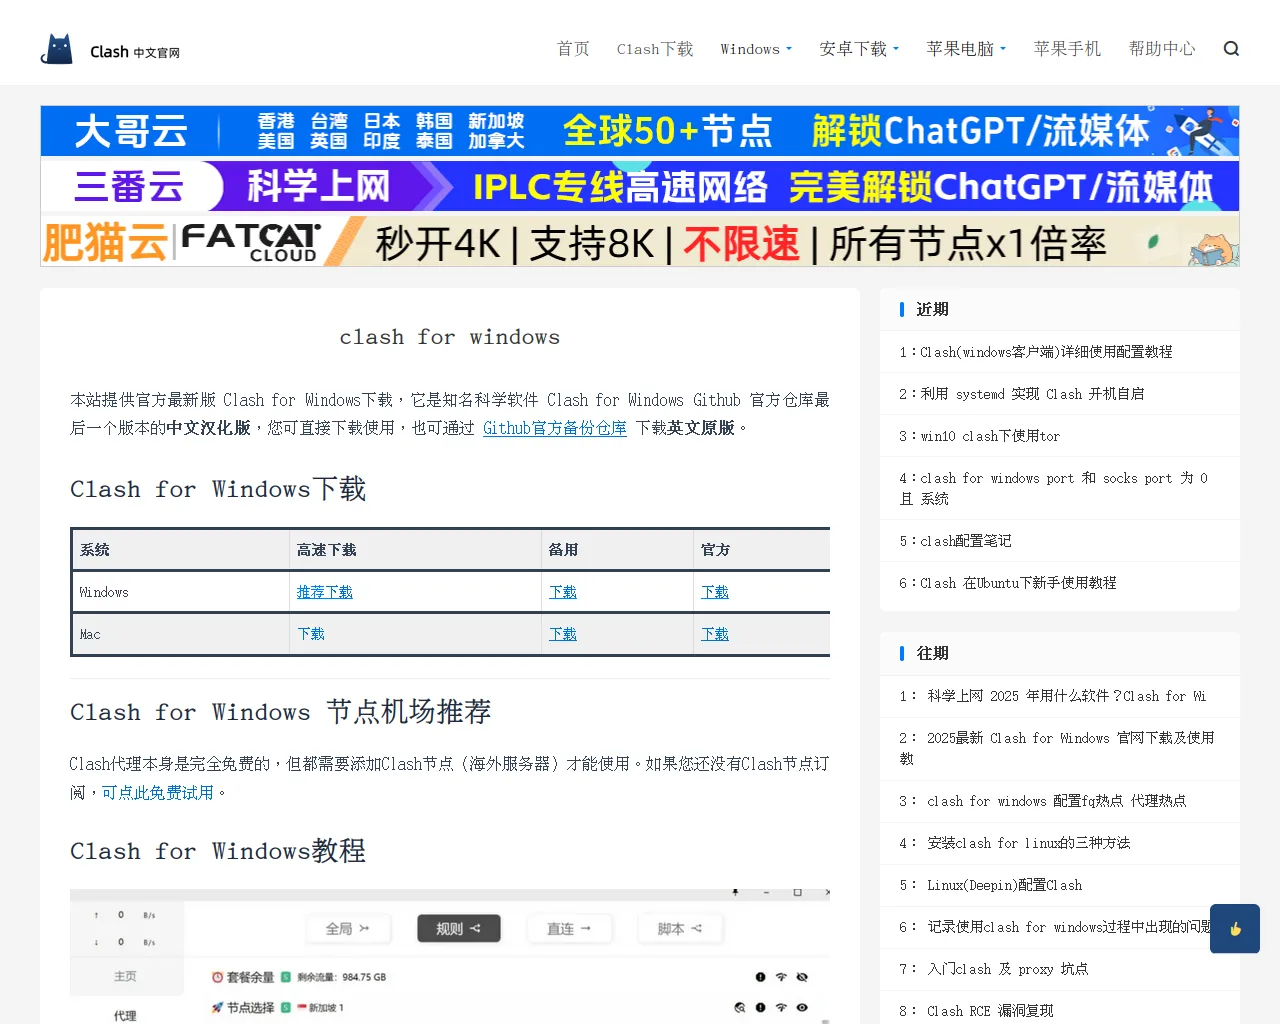
Task: Open past post 科学上网 2025 年用什么软件
Action: 1066,696
